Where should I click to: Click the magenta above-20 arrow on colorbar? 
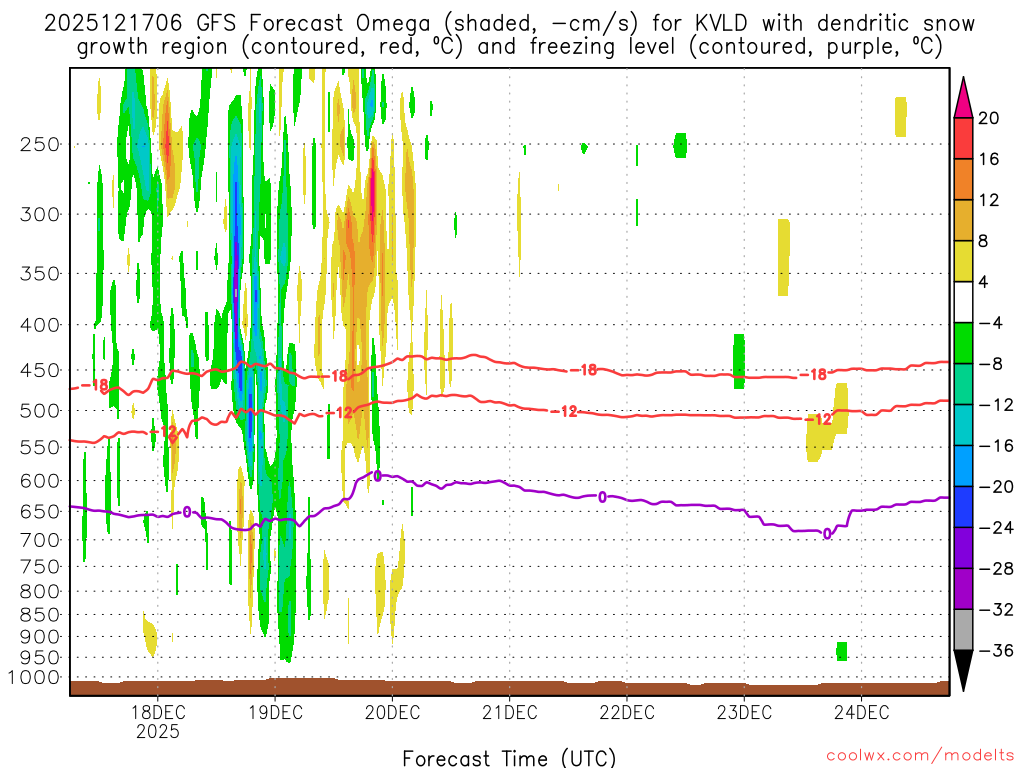963,97
